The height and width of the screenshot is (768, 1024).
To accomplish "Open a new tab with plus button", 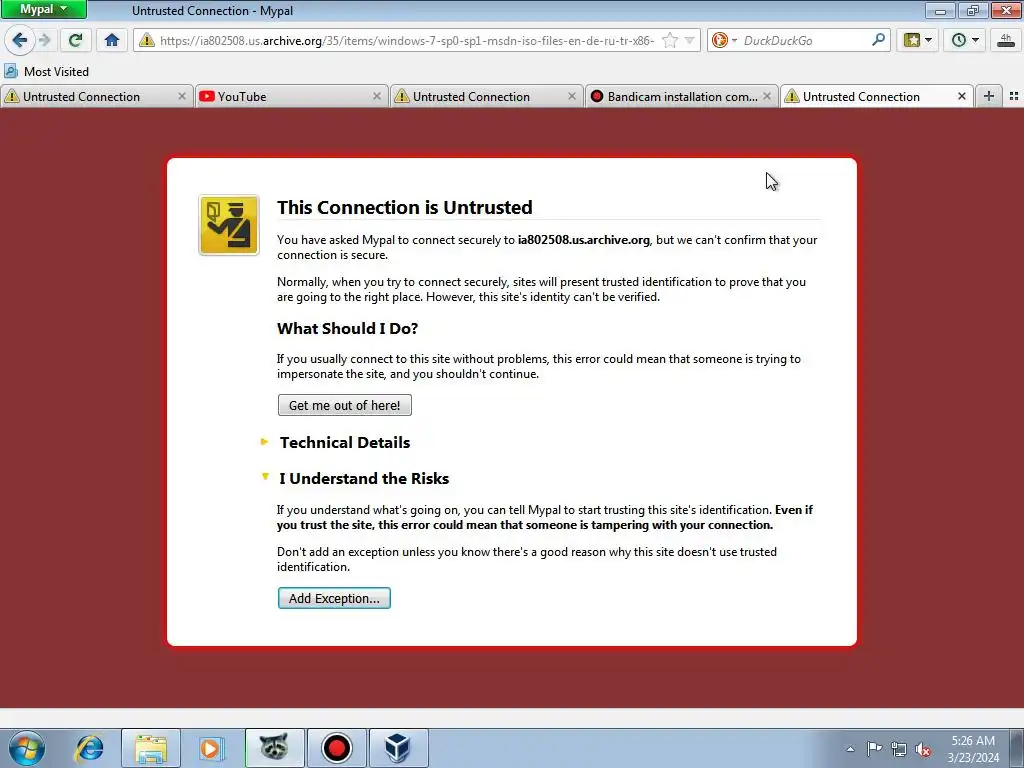I will [989, 96].
